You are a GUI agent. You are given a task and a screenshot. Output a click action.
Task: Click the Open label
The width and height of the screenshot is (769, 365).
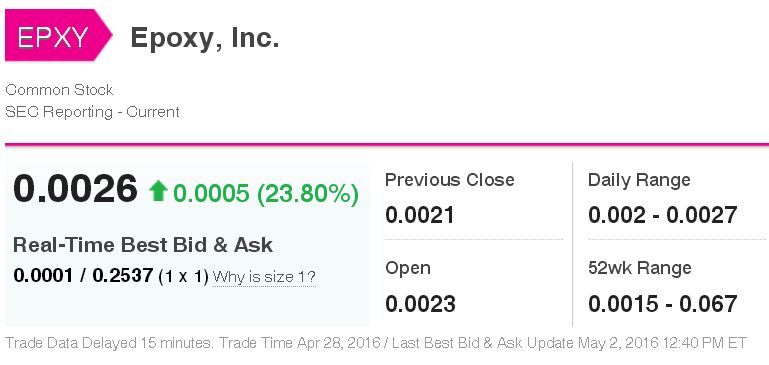(408, 268)
